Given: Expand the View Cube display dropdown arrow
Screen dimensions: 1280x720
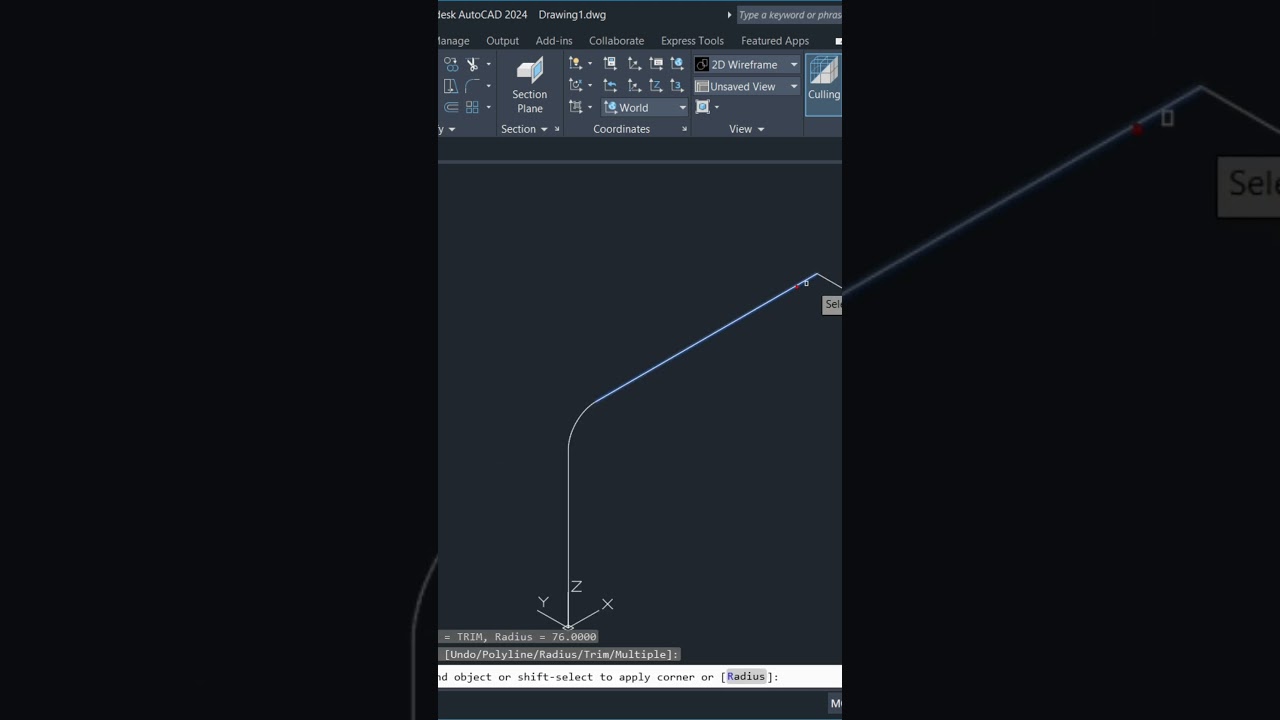Looking at the screenshot, I should coord(716,107).
